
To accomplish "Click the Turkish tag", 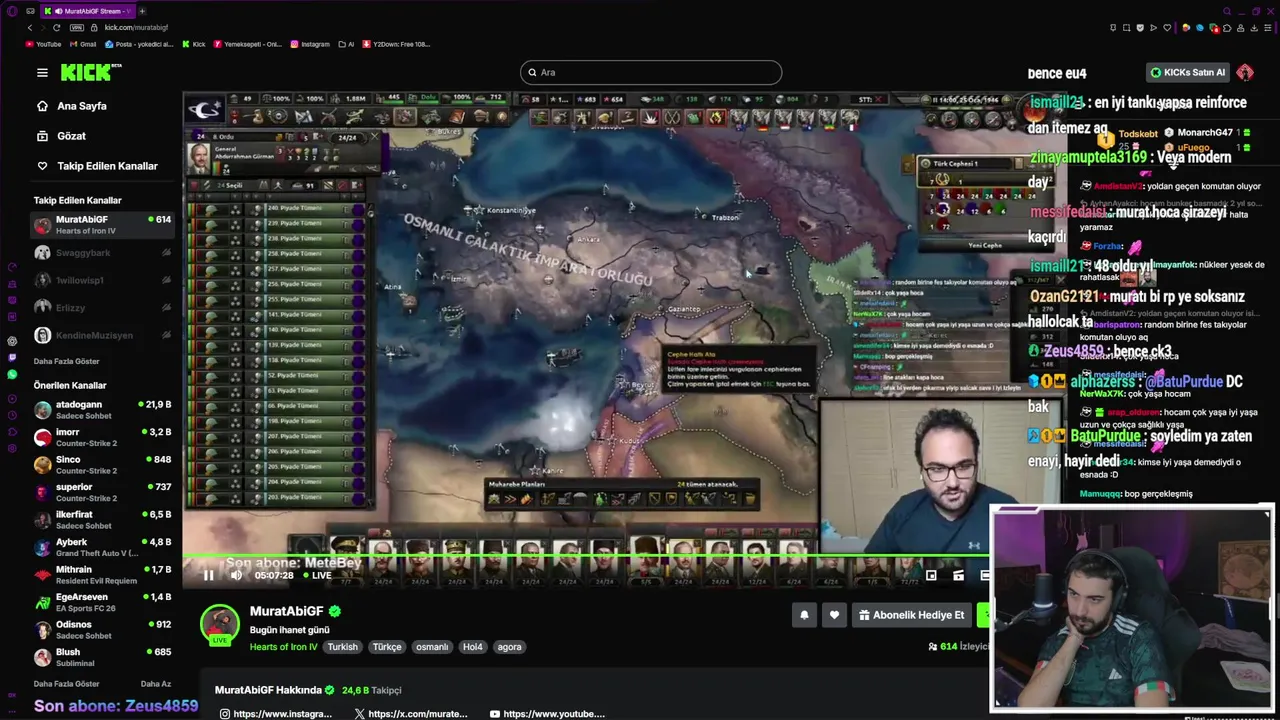I will (x=342, y=647).
